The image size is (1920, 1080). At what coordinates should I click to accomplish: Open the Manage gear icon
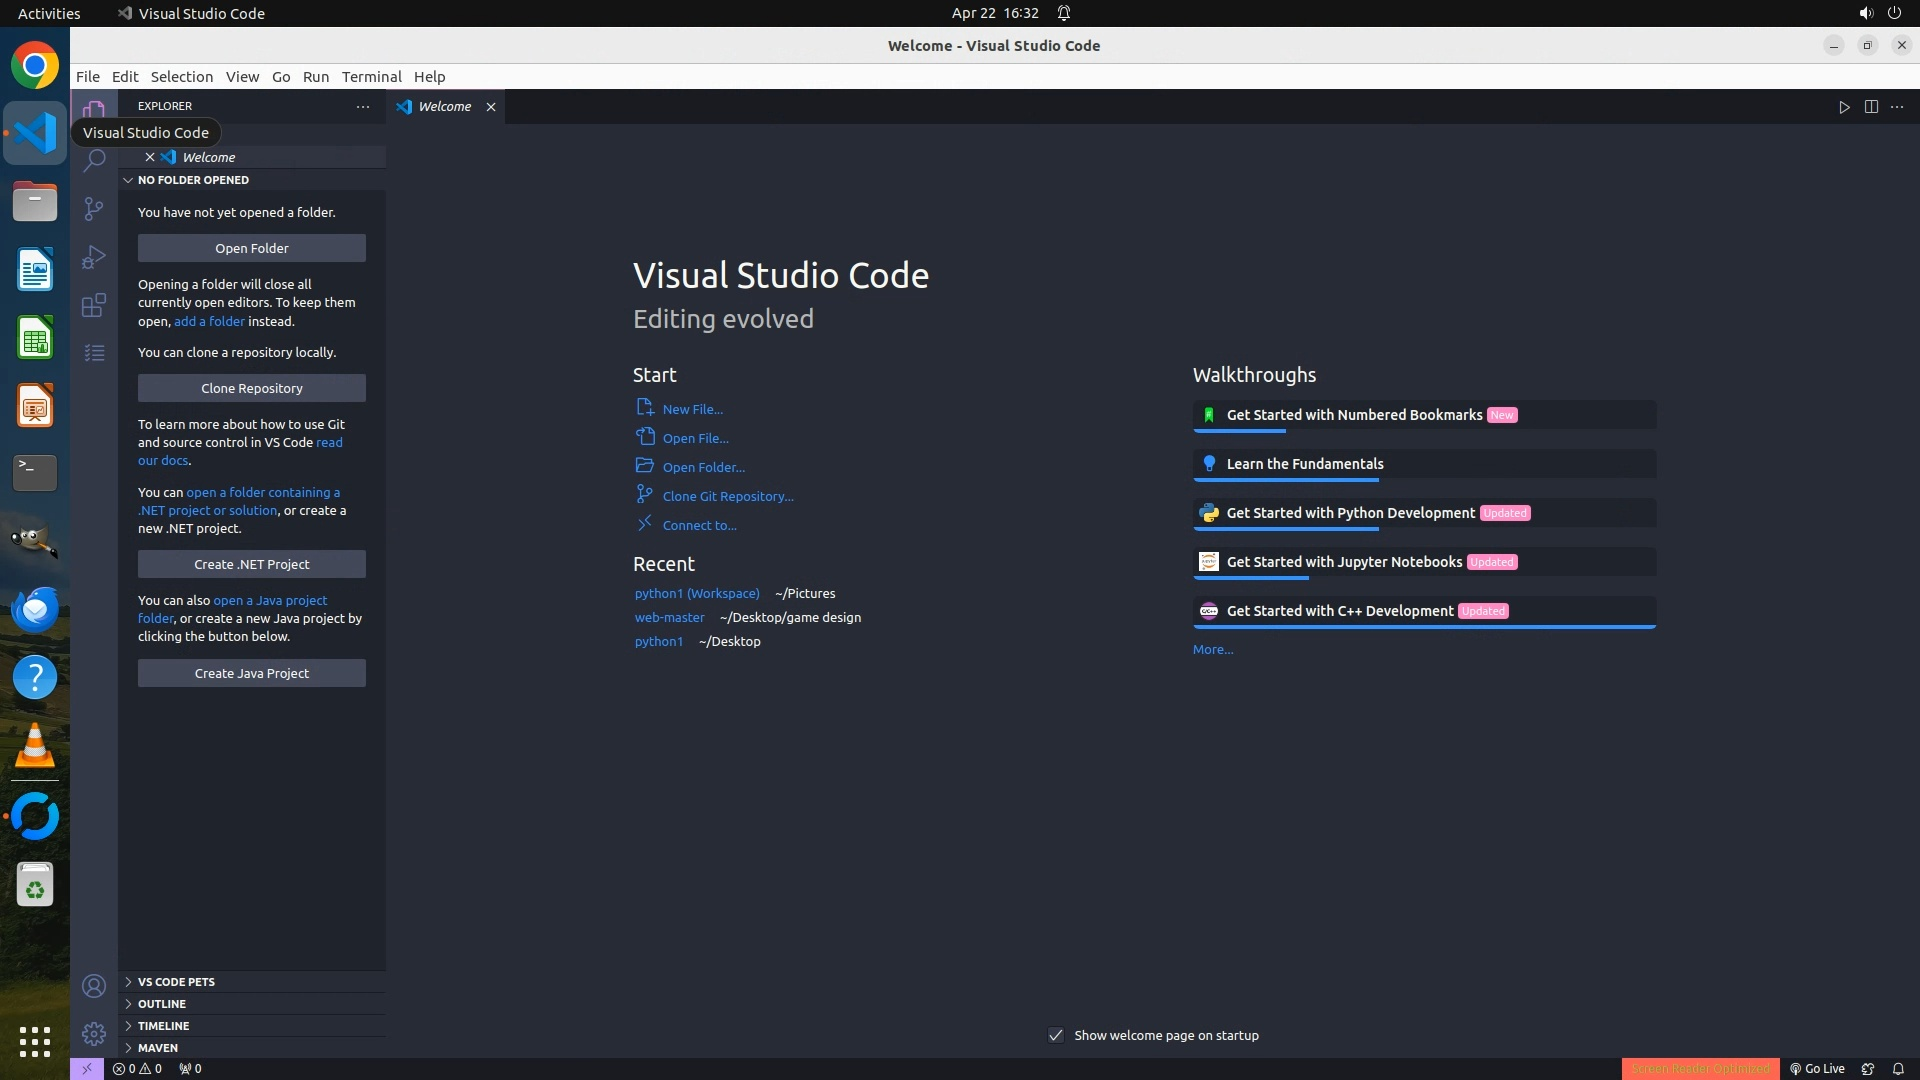click(x=94, y=1033)
